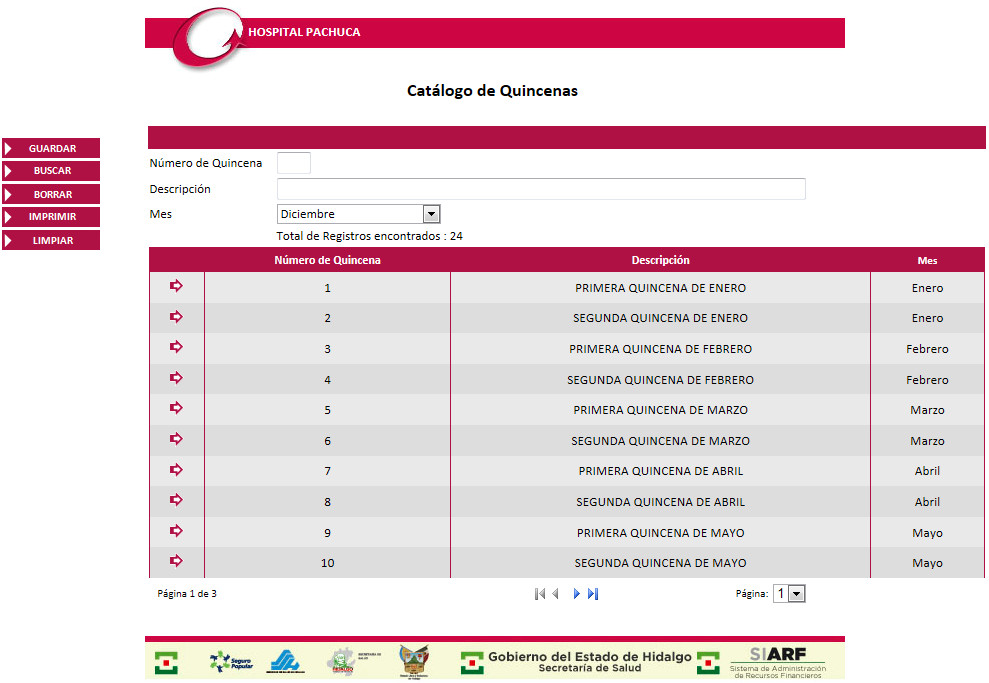
Task: Select row arrow for PRIMERA QUINCENA DE ENERO
Action: 176,286
